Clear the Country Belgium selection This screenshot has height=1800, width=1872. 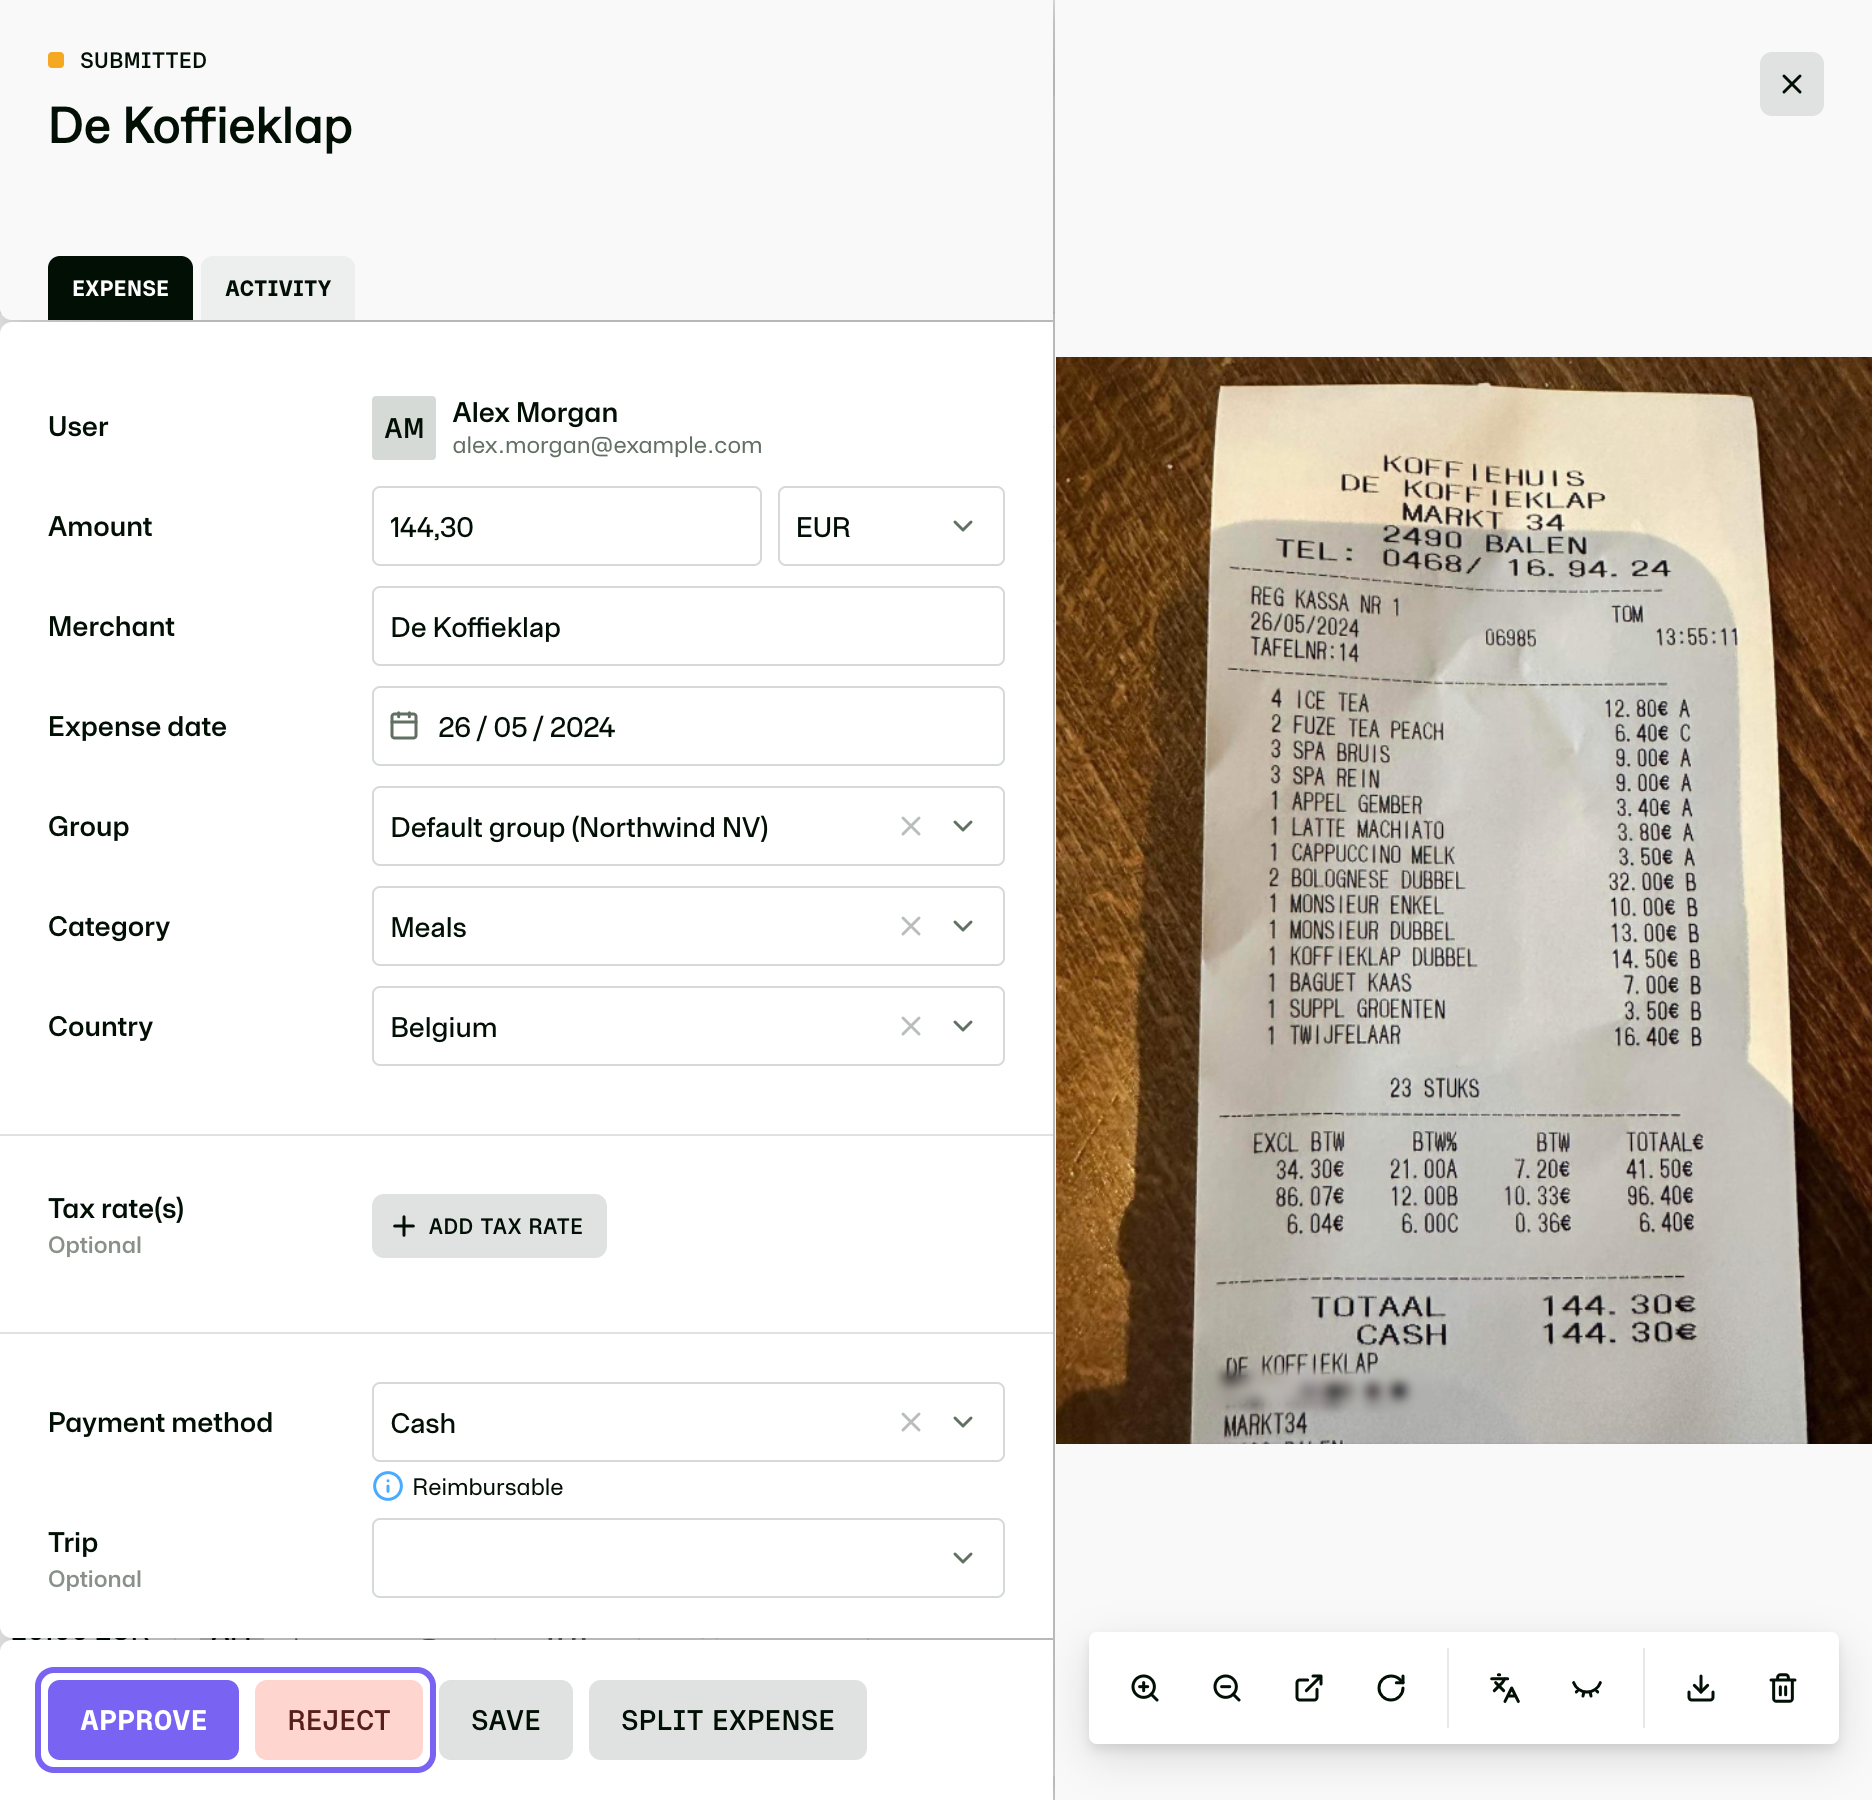[911, 1026]
